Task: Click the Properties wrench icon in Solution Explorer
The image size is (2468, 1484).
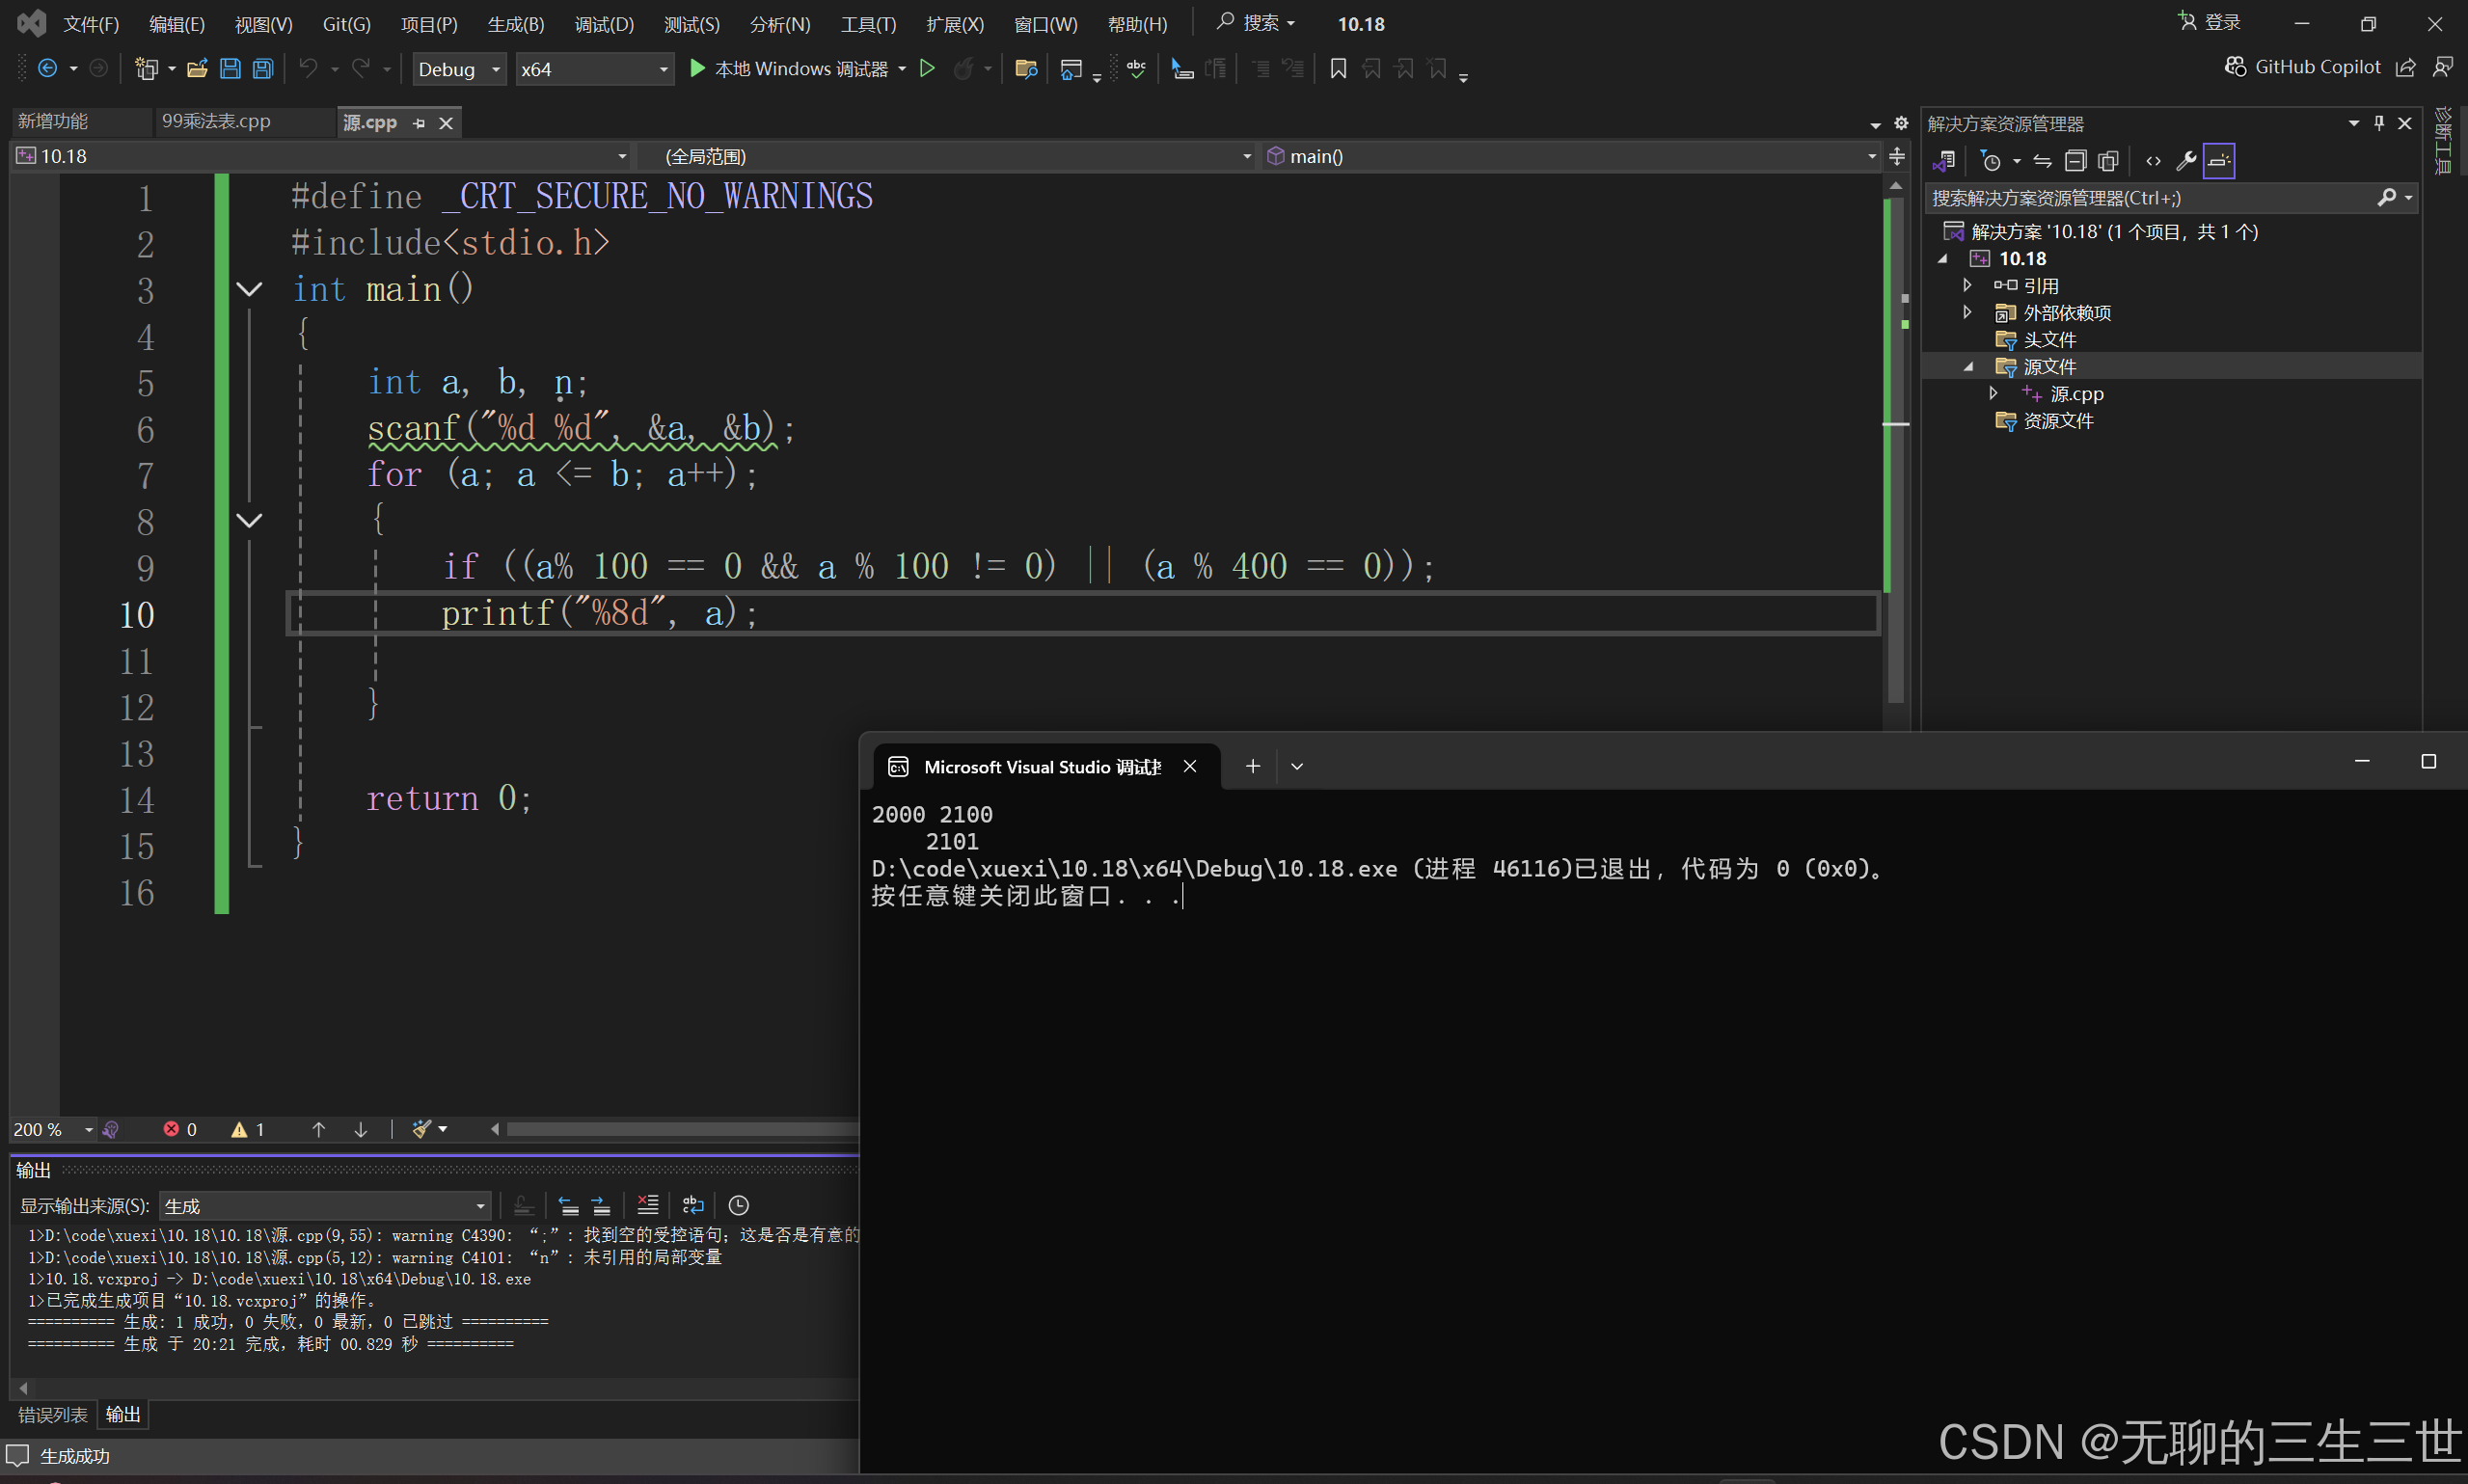Action: (2186, 161)
